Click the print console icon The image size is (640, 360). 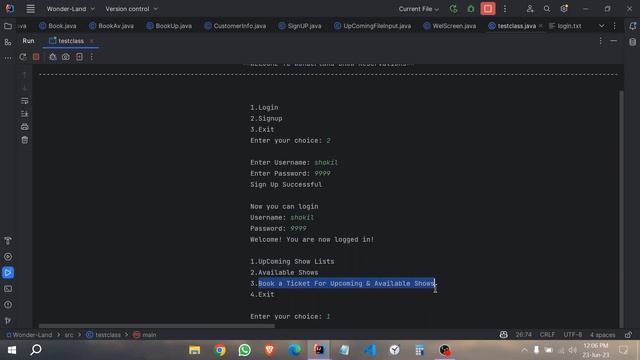coord(24,127)
